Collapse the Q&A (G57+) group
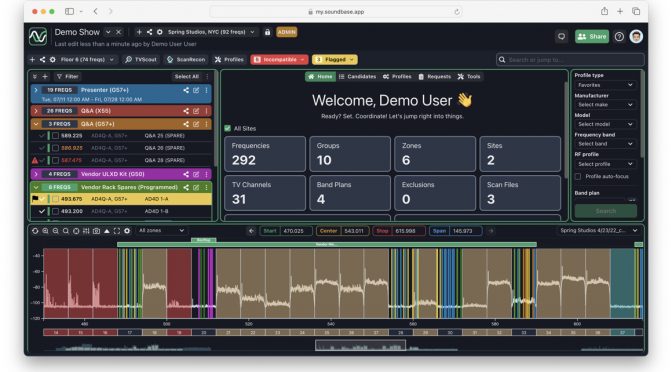This screenshot has width=672, height=372. [x=36, y=124]
